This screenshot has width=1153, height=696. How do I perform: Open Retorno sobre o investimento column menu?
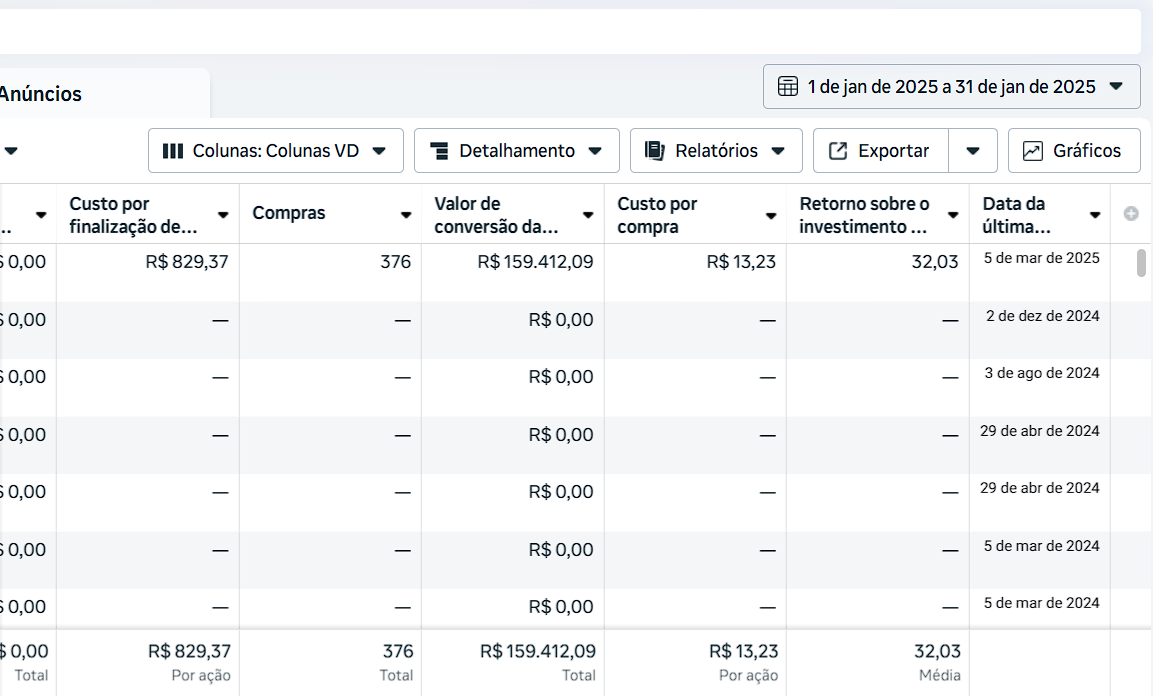click(x=954, y=215)
